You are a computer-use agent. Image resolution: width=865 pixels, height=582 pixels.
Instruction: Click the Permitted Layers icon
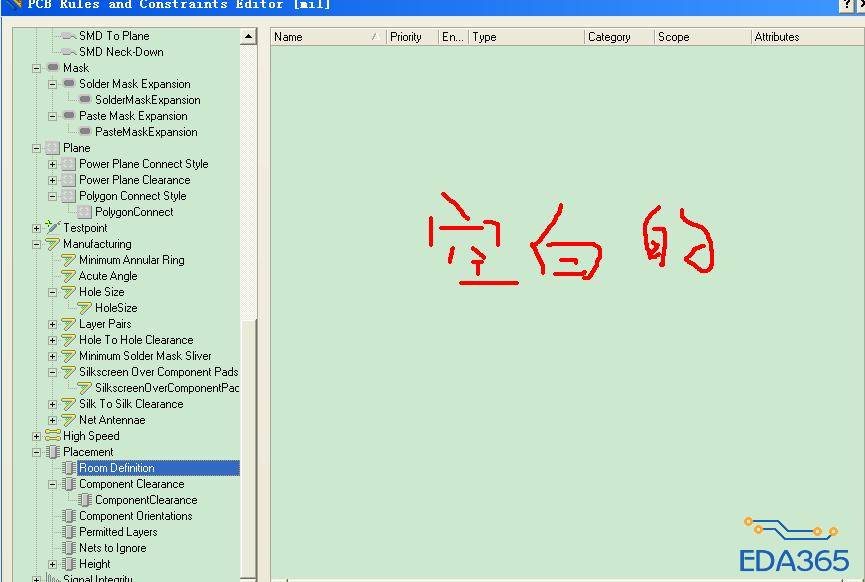tap(69, 532)
